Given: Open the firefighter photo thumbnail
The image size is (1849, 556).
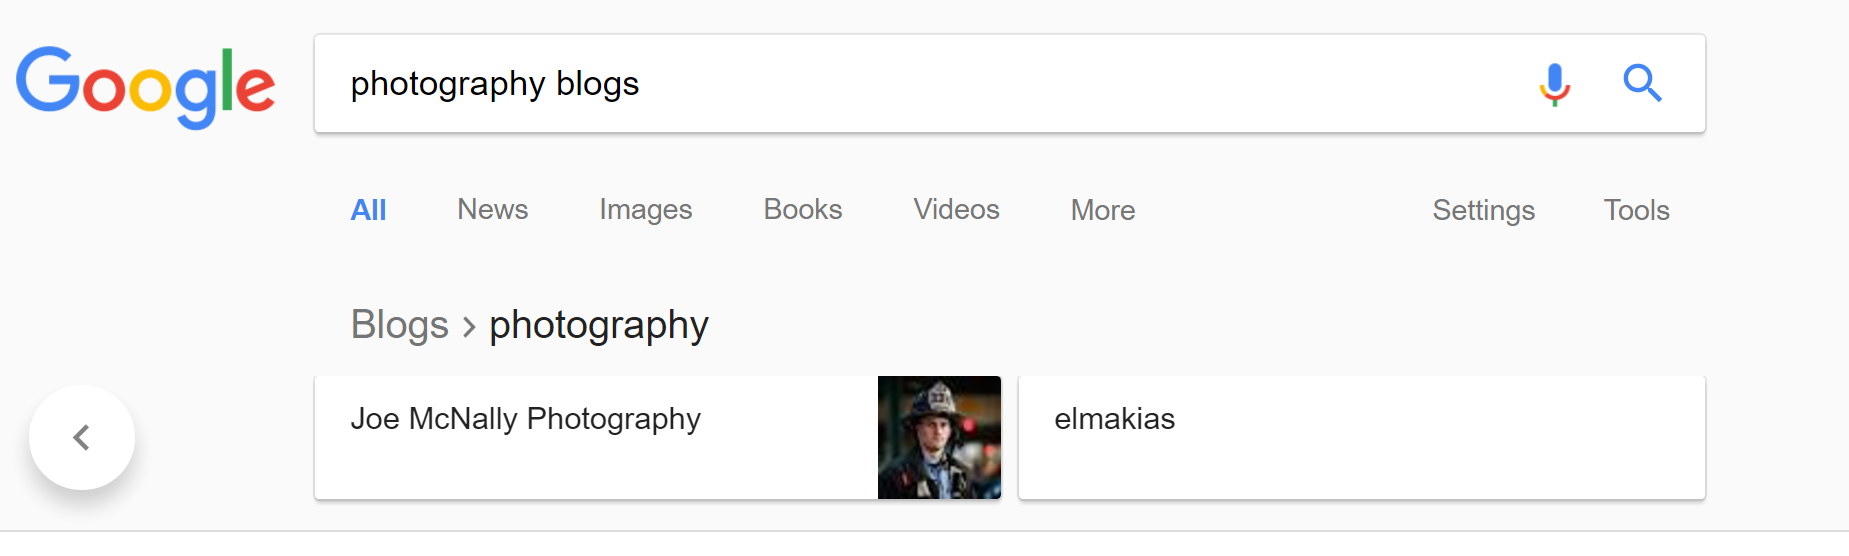Looking at the screenshot, I should [939, 438].
